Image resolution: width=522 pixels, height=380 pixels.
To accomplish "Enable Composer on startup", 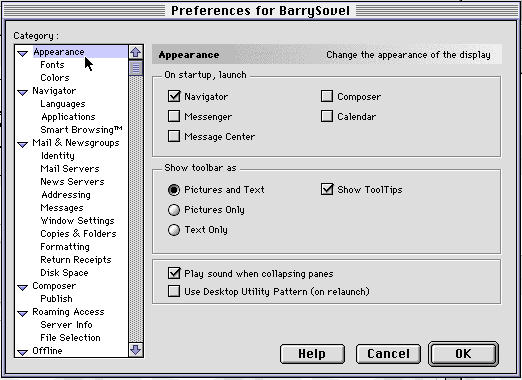I will [327, 96].
